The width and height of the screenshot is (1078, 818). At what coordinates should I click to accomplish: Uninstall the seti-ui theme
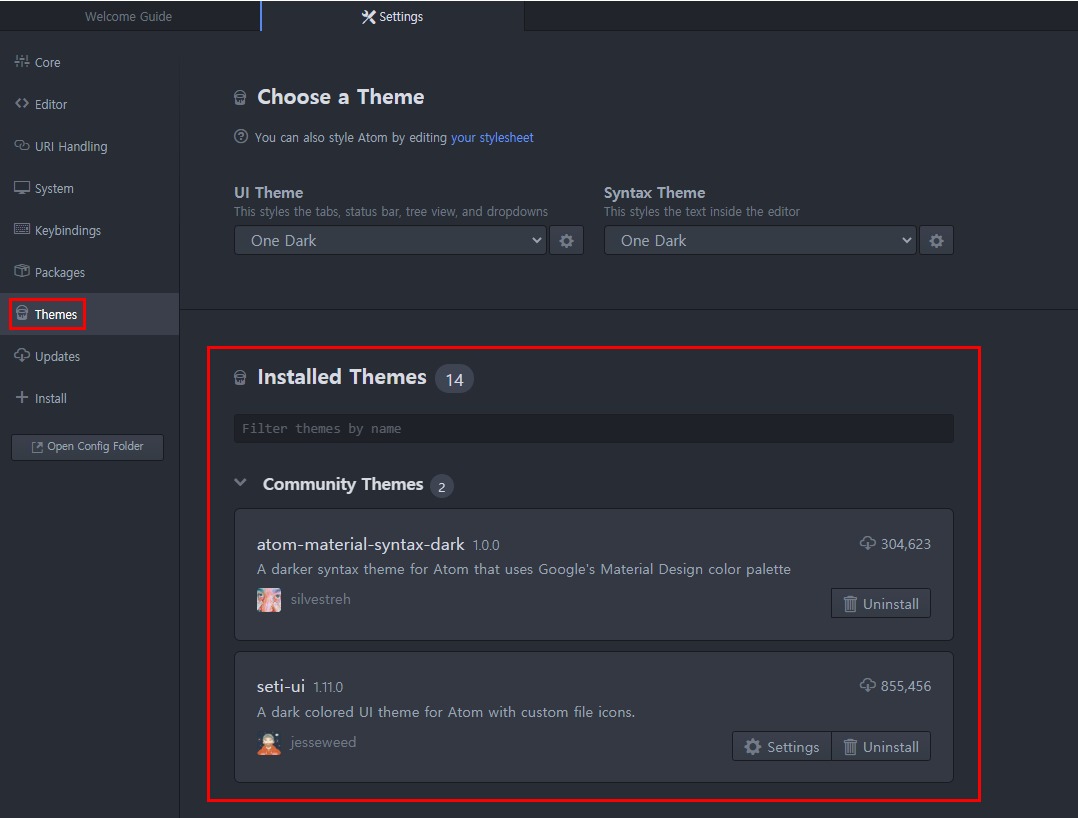[881, 747]
